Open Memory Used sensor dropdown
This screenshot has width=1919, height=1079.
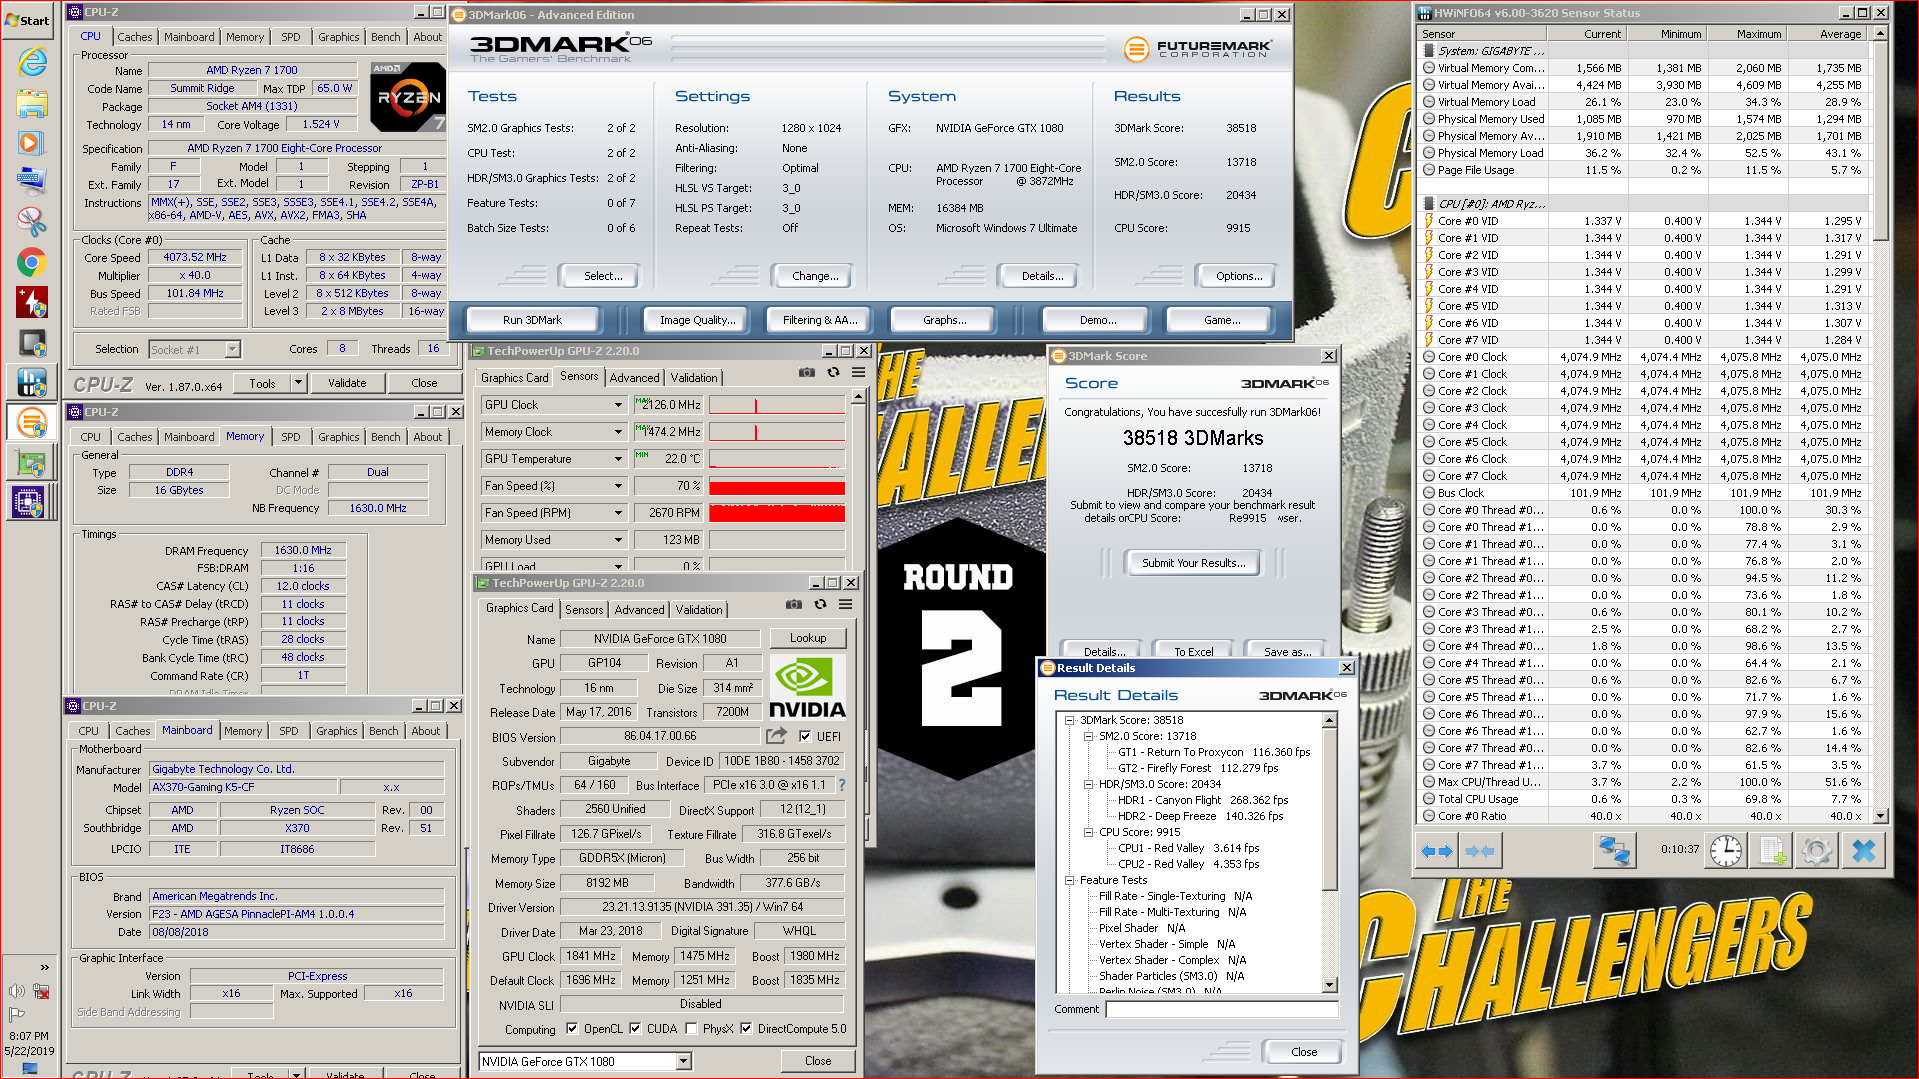click(x=618, y=540)
